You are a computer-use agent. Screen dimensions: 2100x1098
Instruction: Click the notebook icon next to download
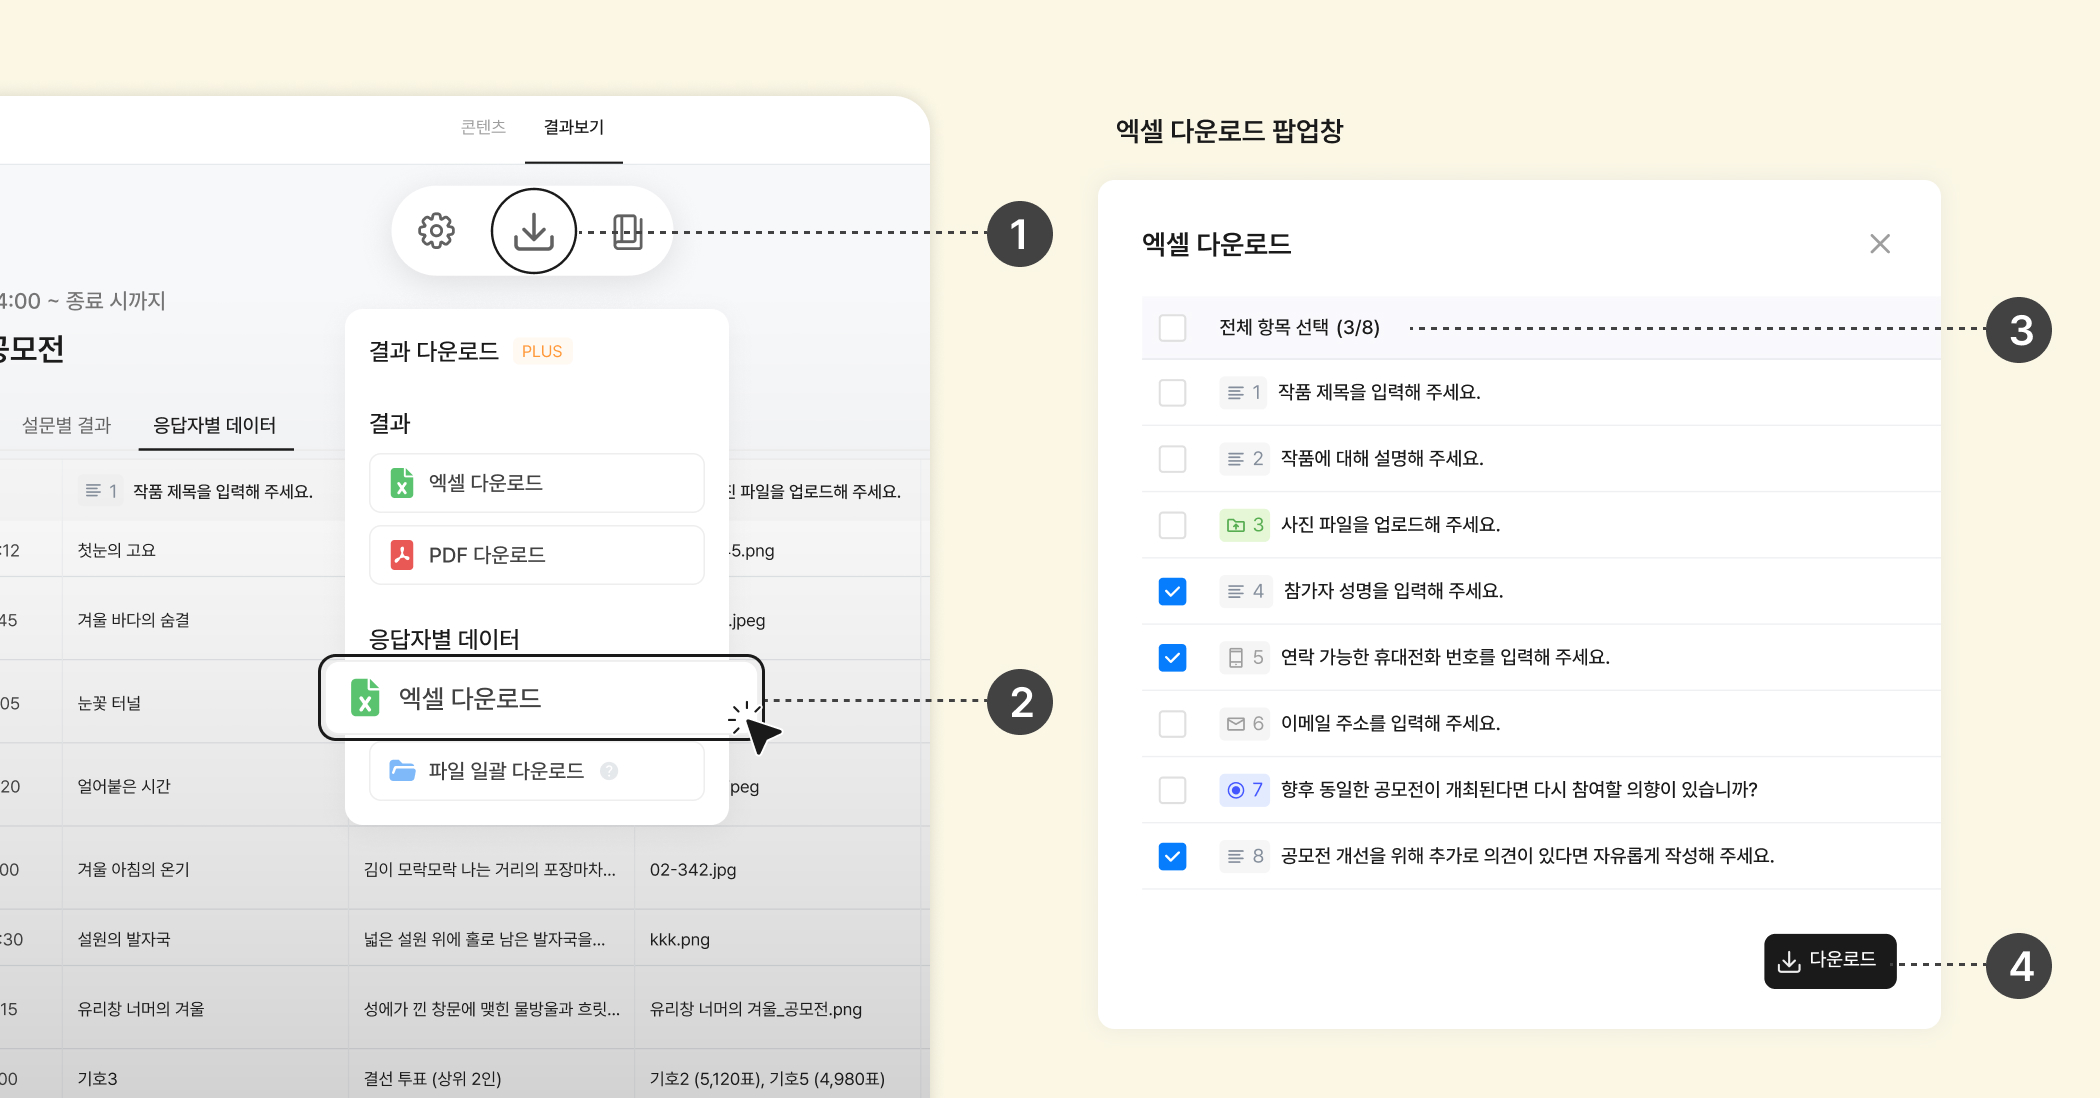(x=627, y=231)
